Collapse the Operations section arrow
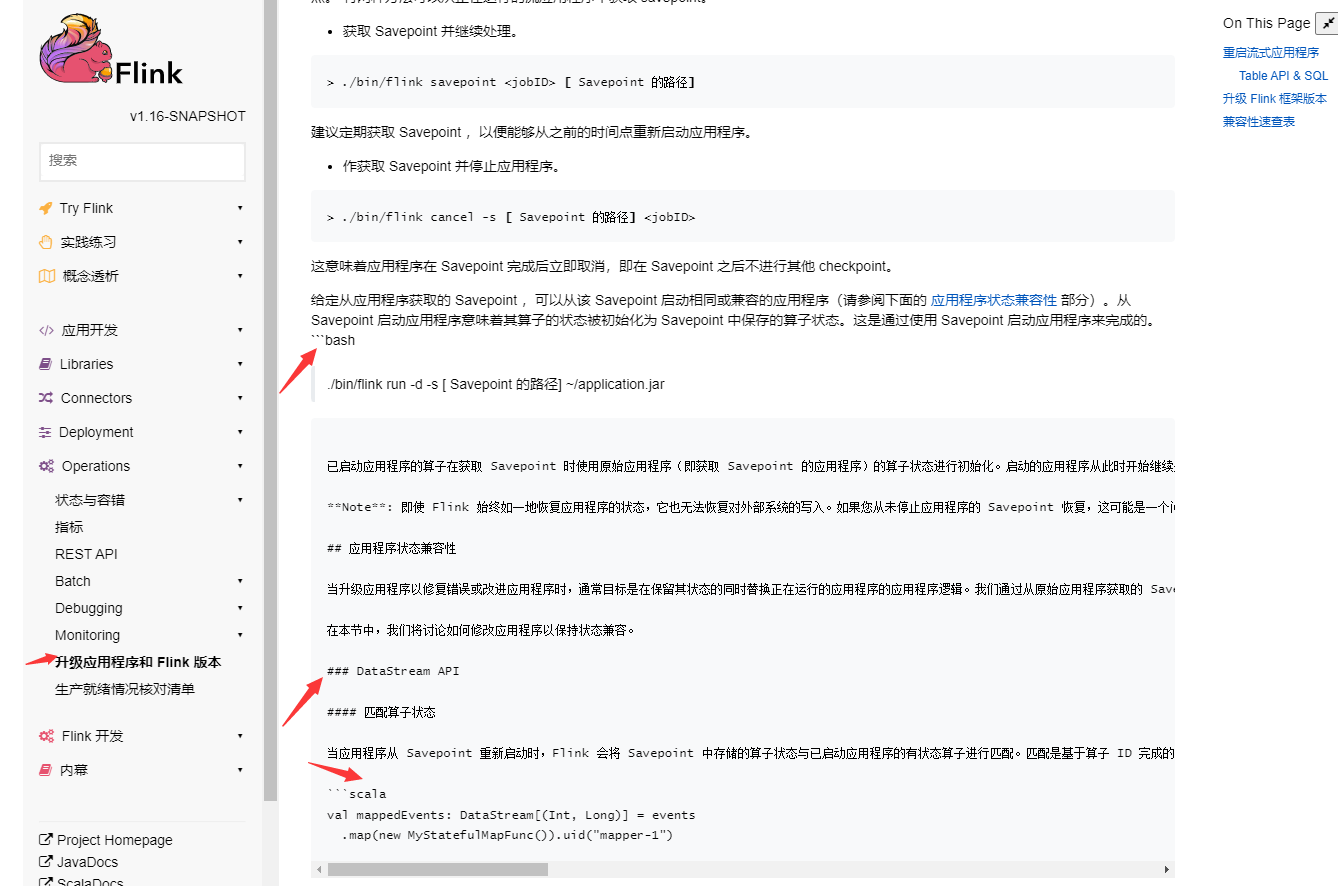Image resolution: width=1338 pixels, height=886 pixels. [240, 466]
